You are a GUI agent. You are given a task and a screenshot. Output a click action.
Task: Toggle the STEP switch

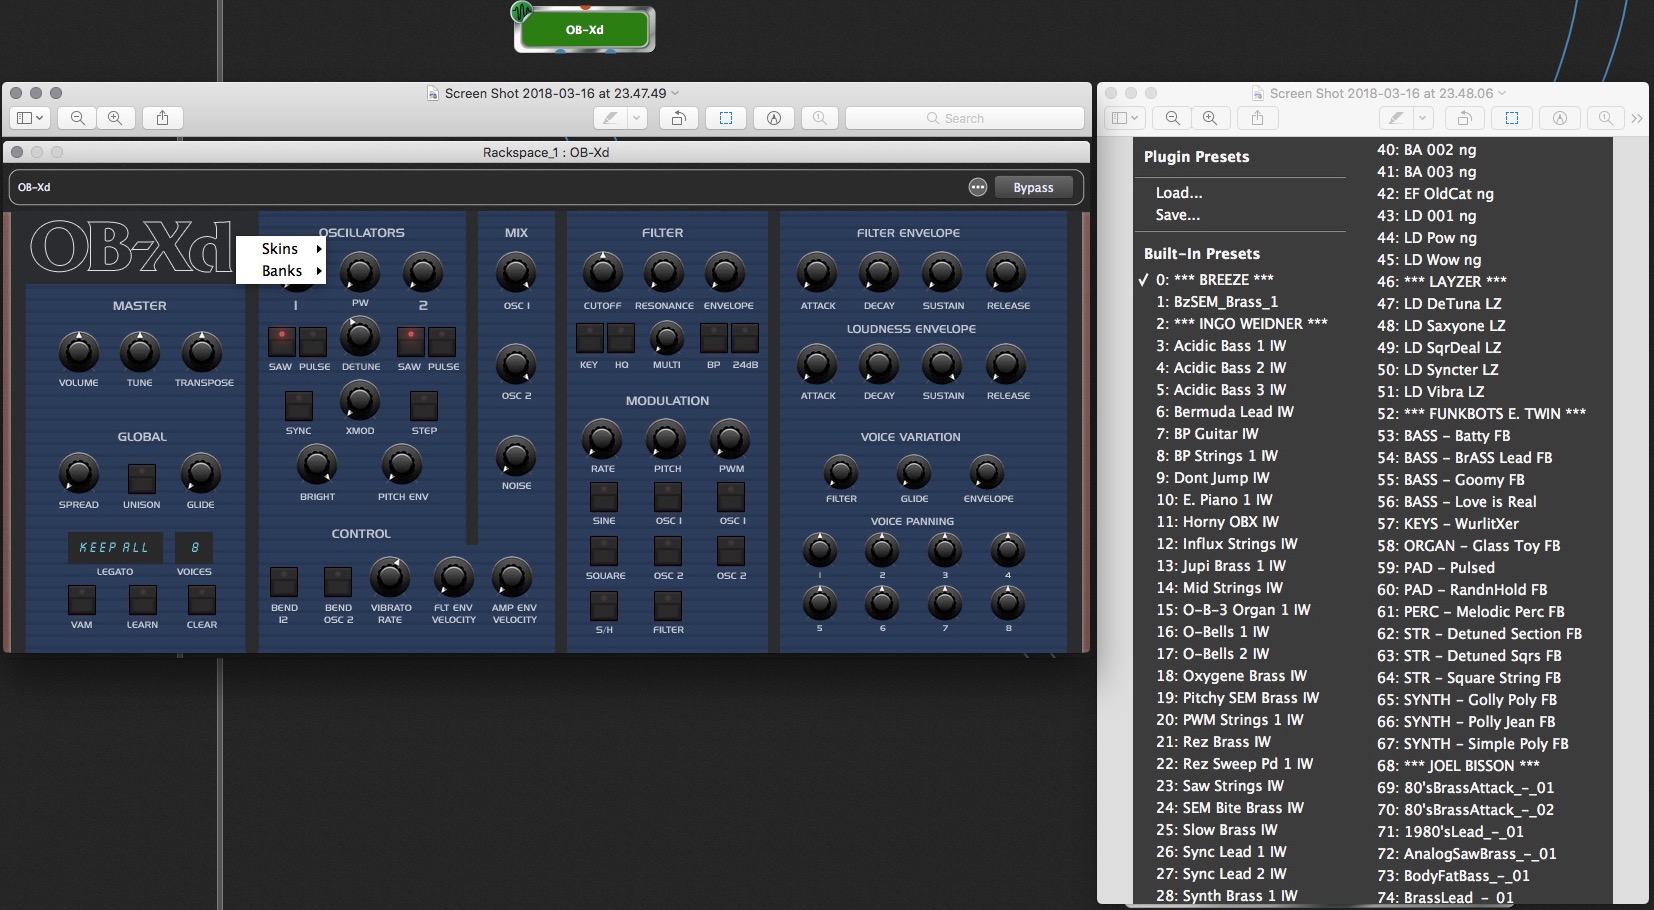[x=424, y=405]
